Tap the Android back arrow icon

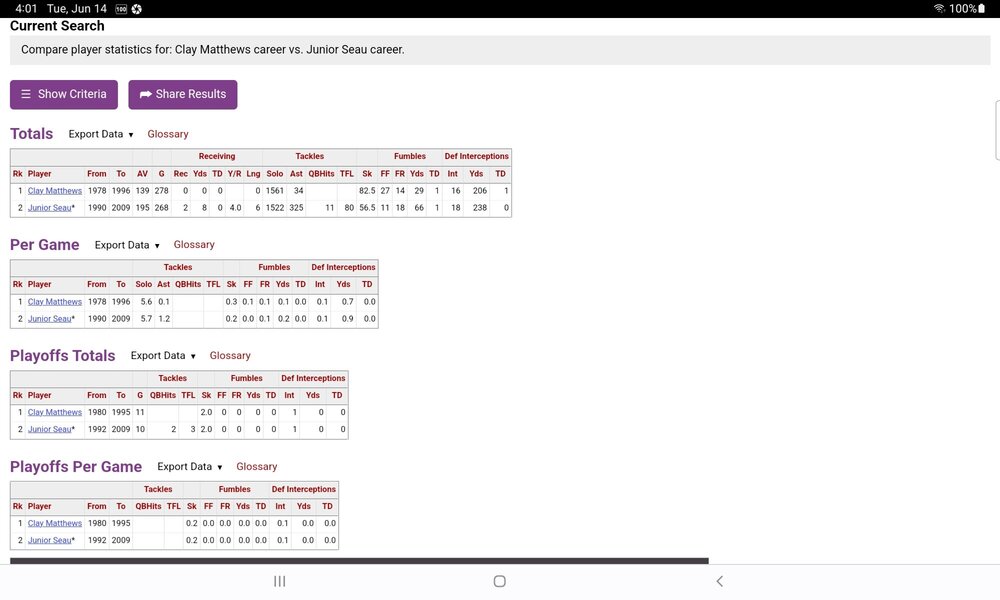click(719, 581)
